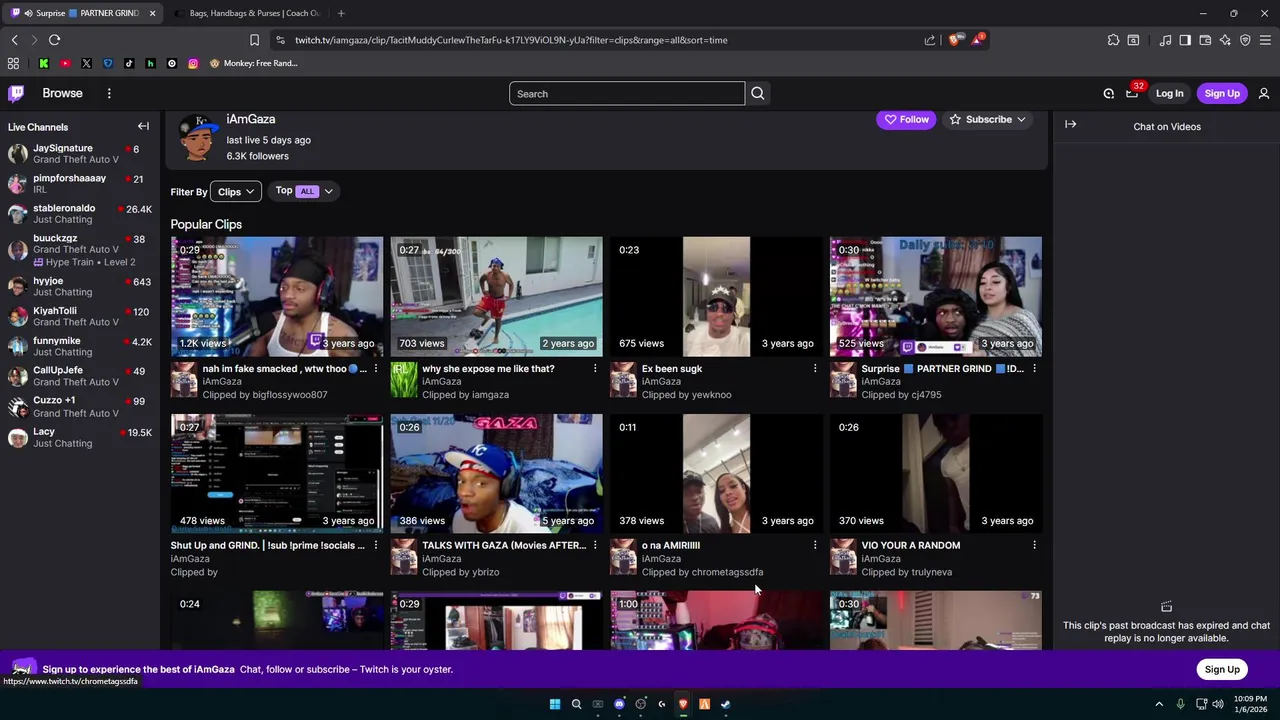Go back in browser history
The image size is (1280, 720).
[14, 40]
